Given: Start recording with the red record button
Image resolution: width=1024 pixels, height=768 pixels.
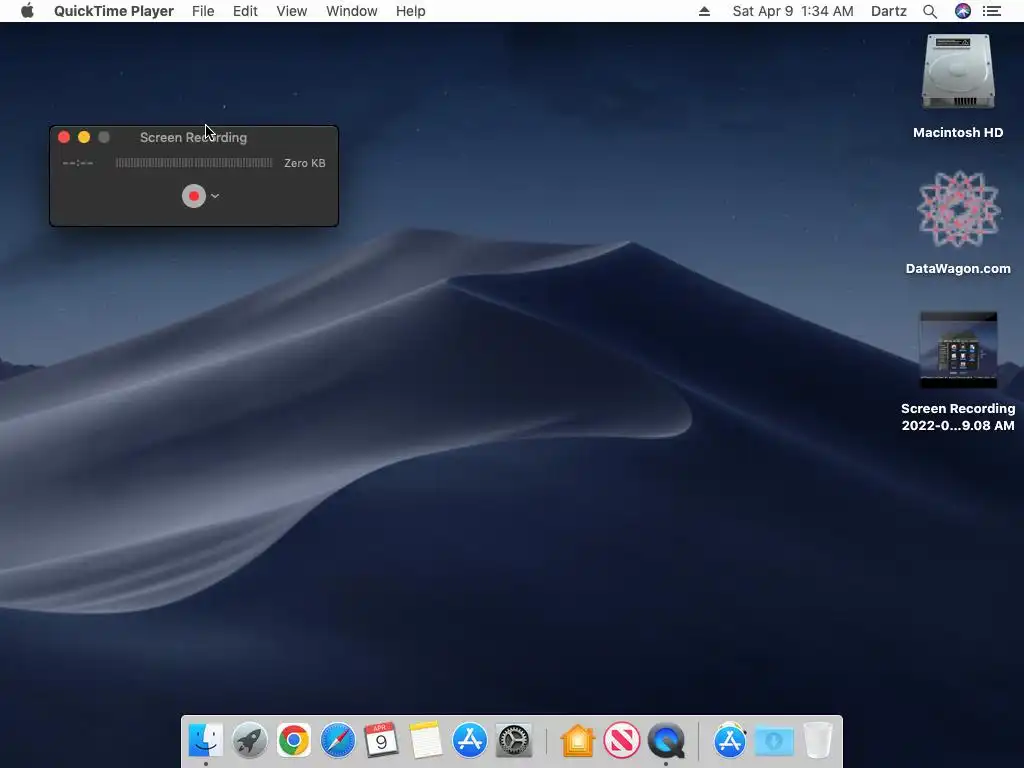Looking at the screenshot, I should [x=194, y=196].
